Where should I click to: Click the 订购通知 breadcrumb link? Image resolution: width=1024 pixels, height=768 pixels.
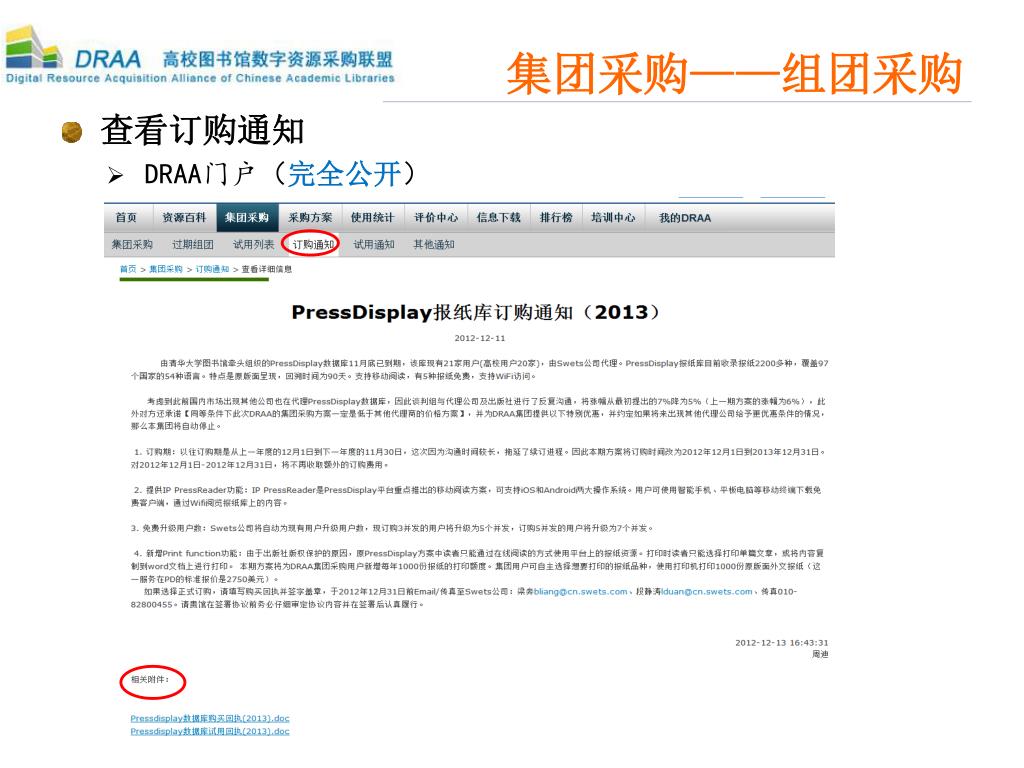[x=212, y=269]
